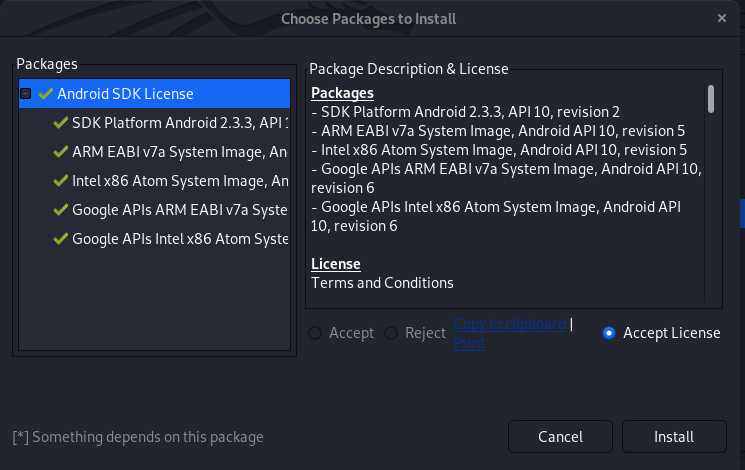Screen dimensions: 745x470
Task: Click the Intel x86 Atom revision 5 description line
Action: pyautogui.click(x=499, y=150)
